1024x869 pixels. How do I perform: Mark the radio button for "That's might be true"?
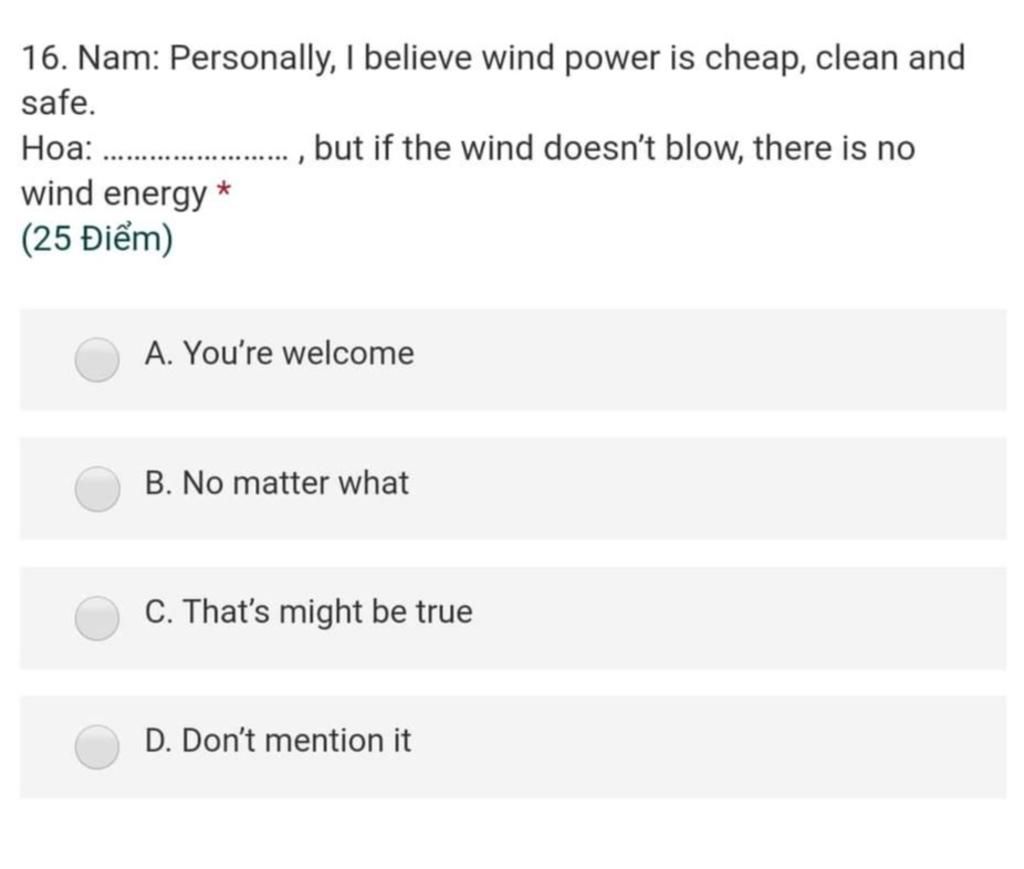(x=97, y=618)
